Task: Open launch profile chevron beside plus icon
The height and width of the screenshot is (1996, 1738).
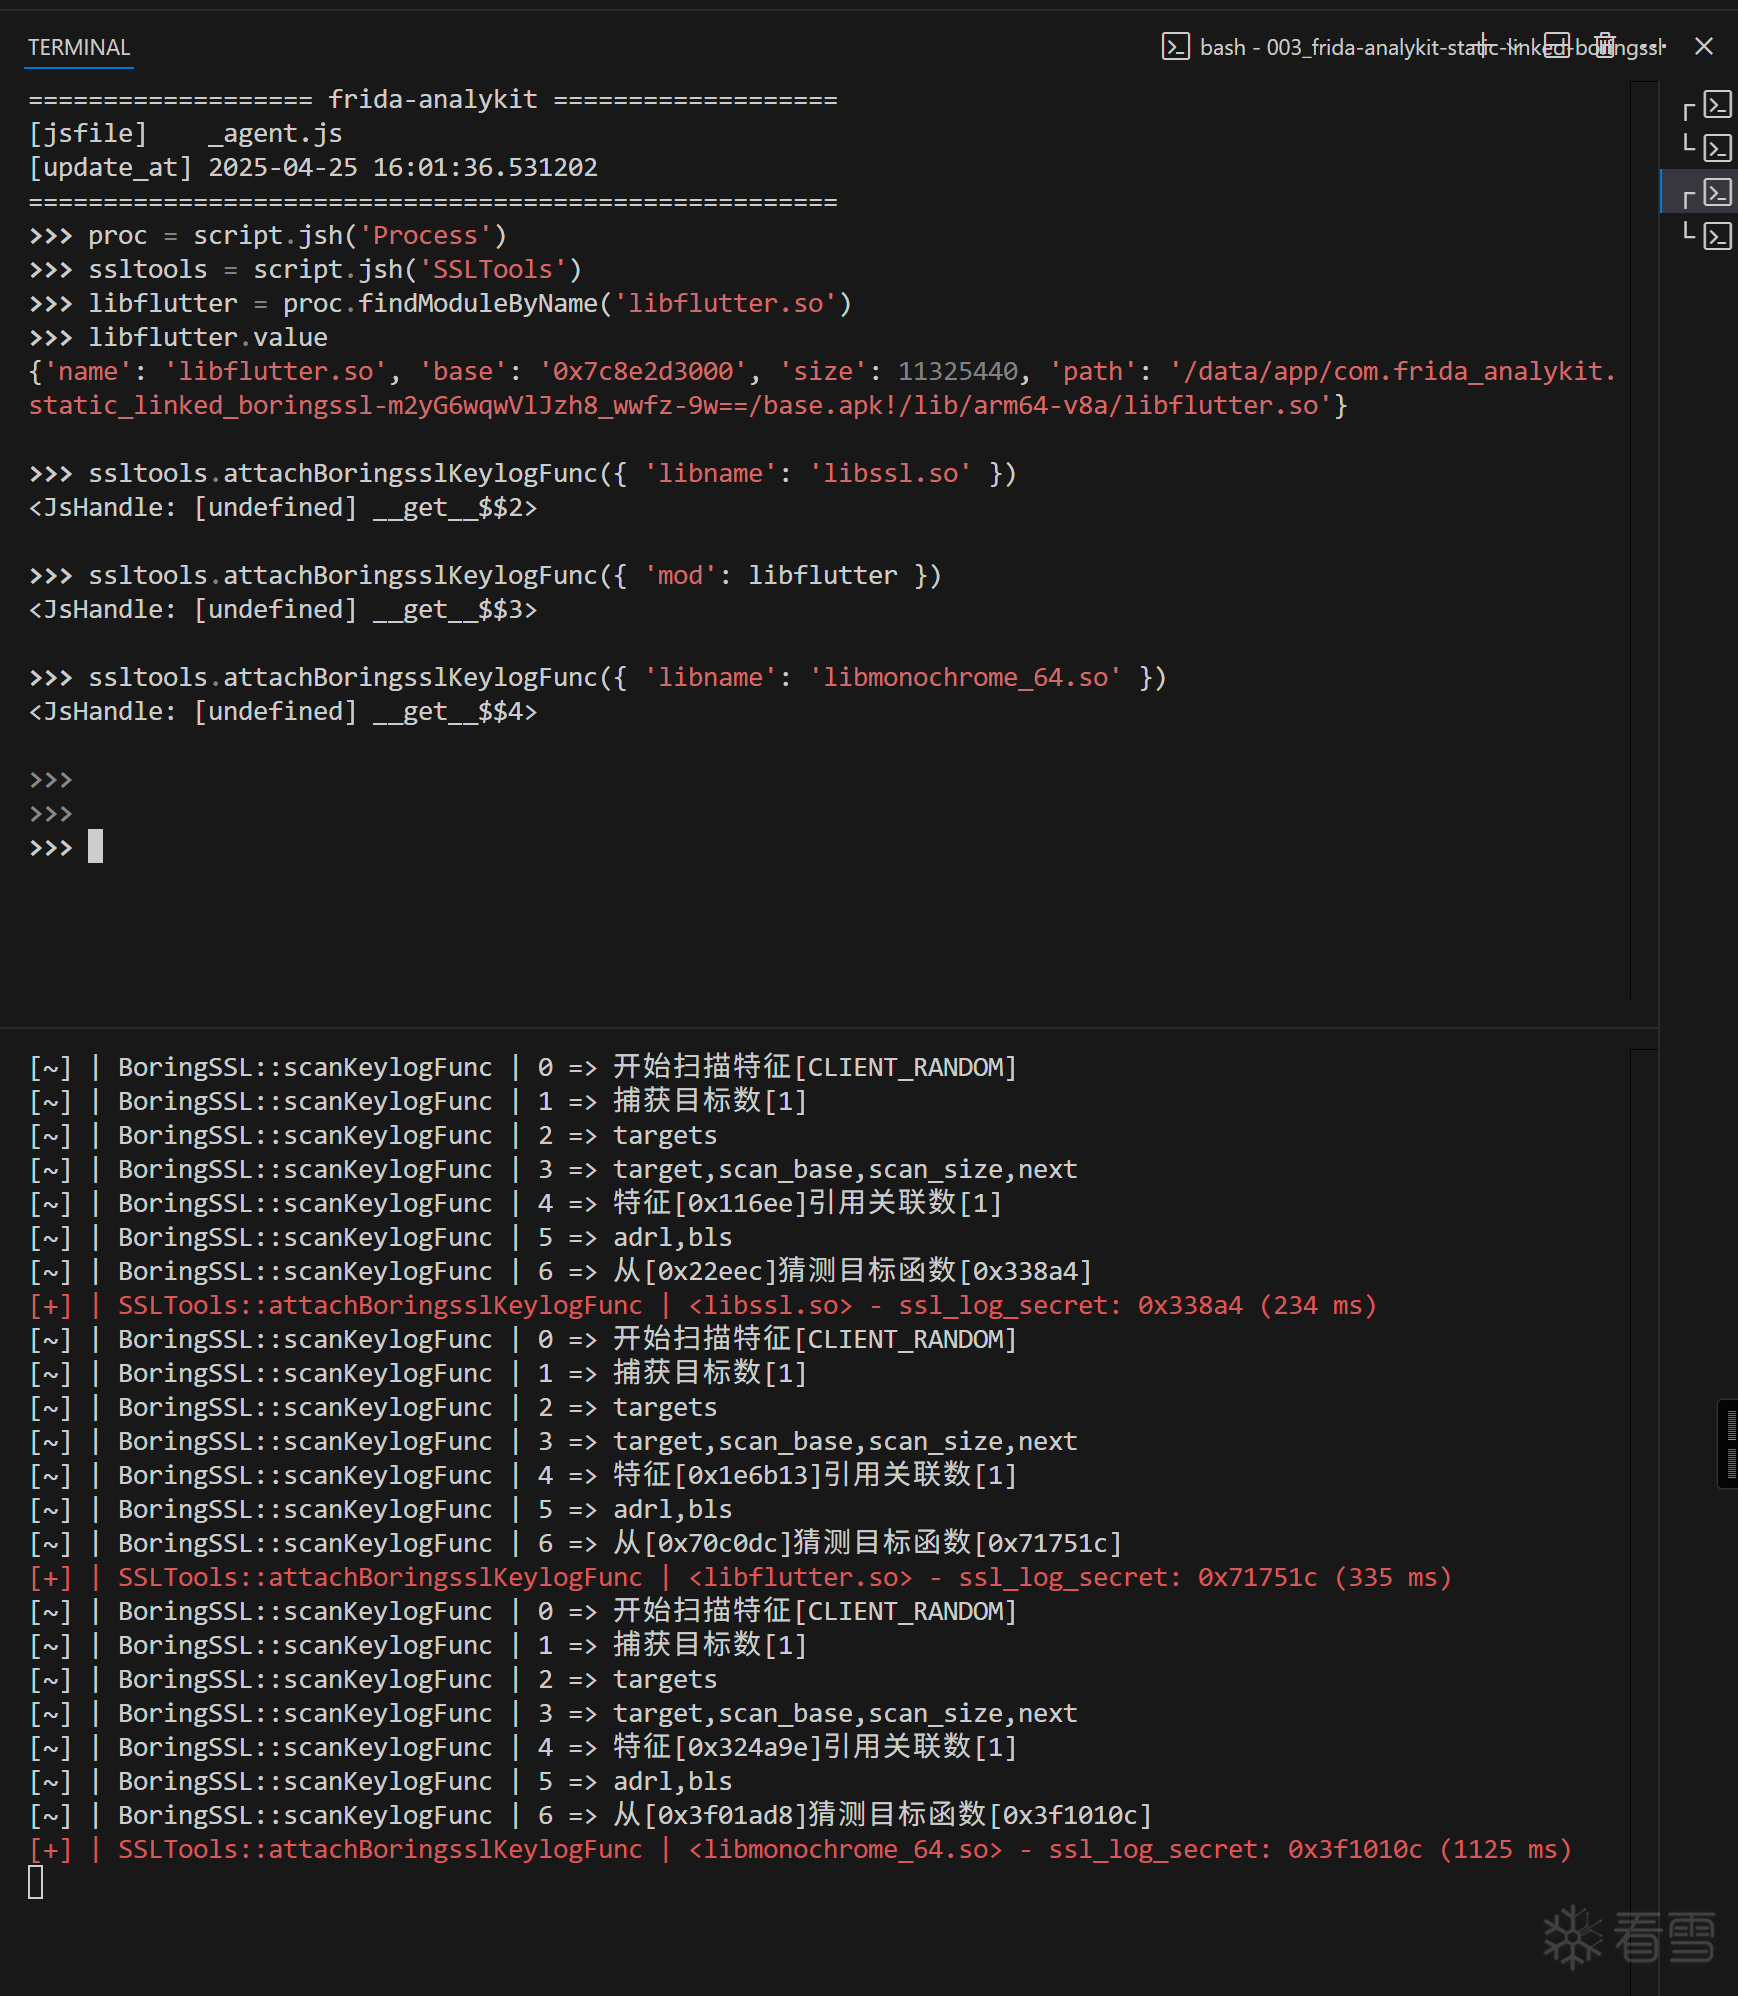Action: coord(1516,46)
